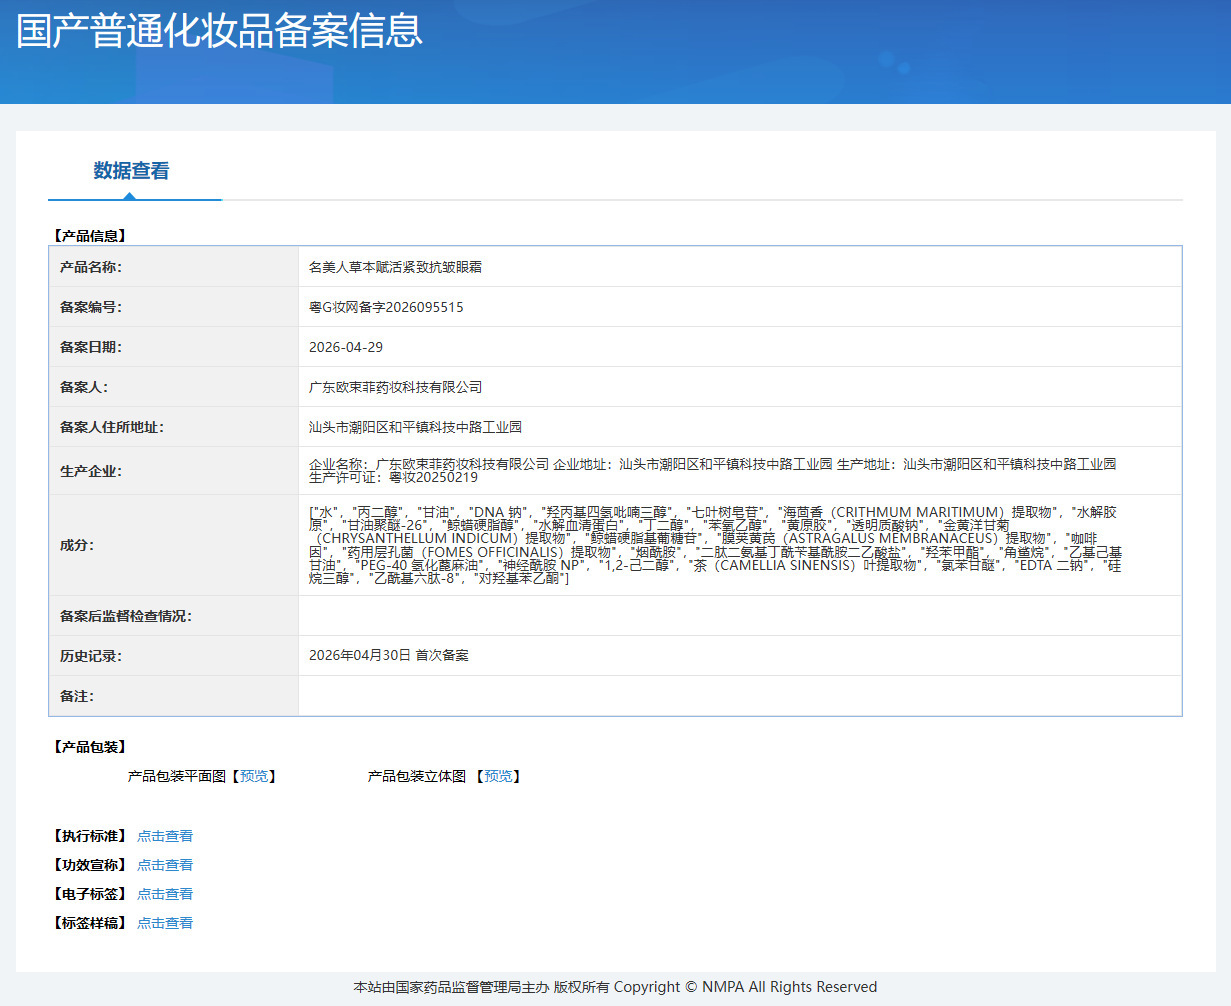Screen dimensions: 1231x1006
Task: View the 执行标准 details link
Action: pos(165,836)
